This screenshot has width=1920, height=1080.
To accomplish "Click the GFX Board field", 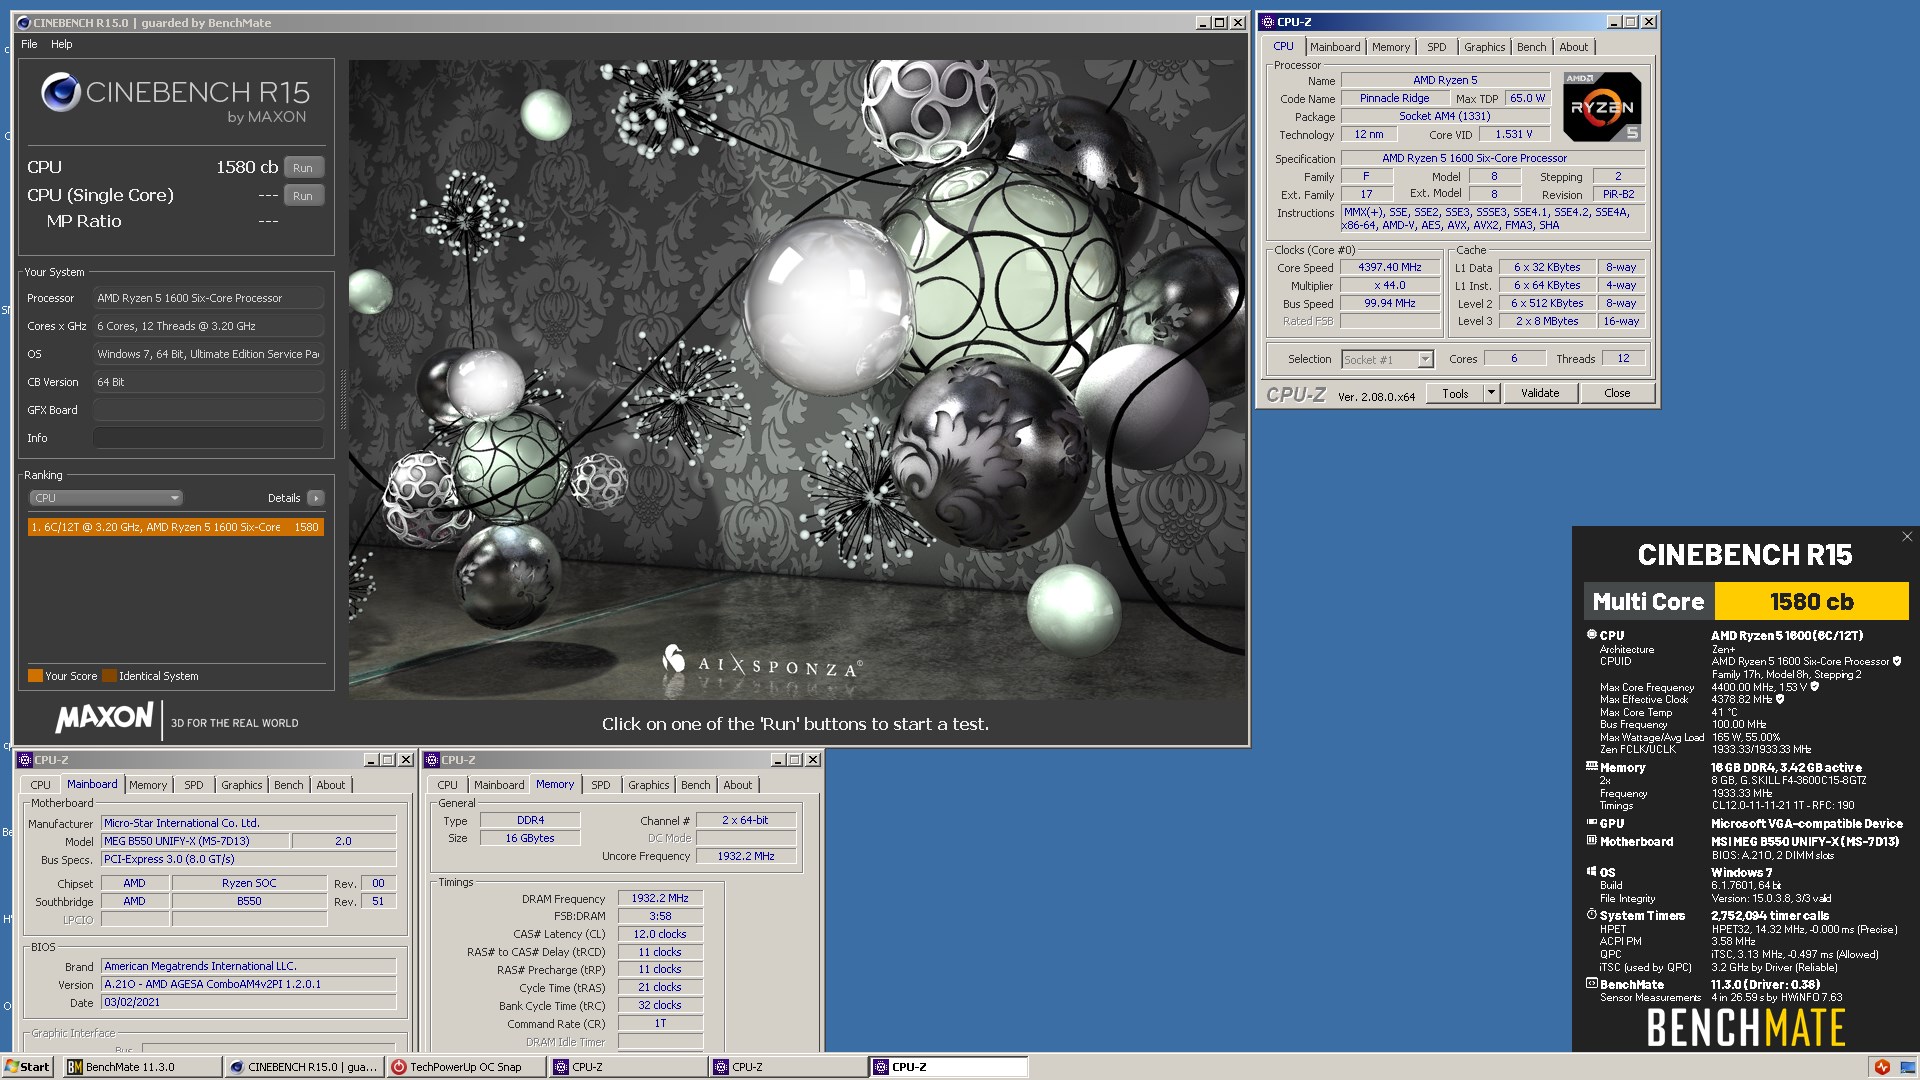I will [x=208, y=410].
